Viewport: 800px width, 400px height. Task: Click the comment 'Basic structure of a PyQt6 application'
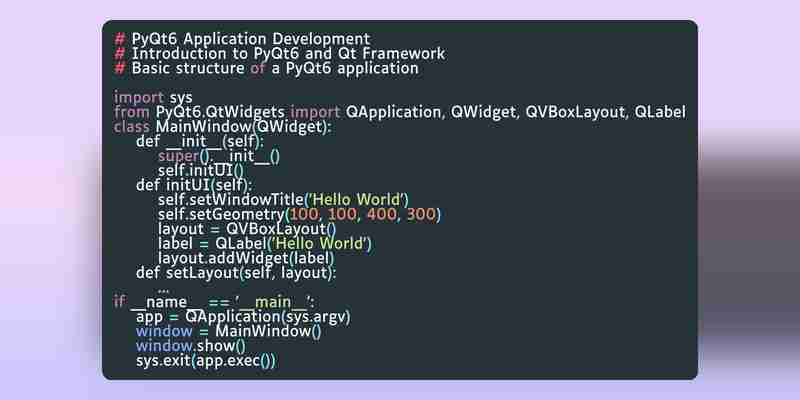[266, 68]
